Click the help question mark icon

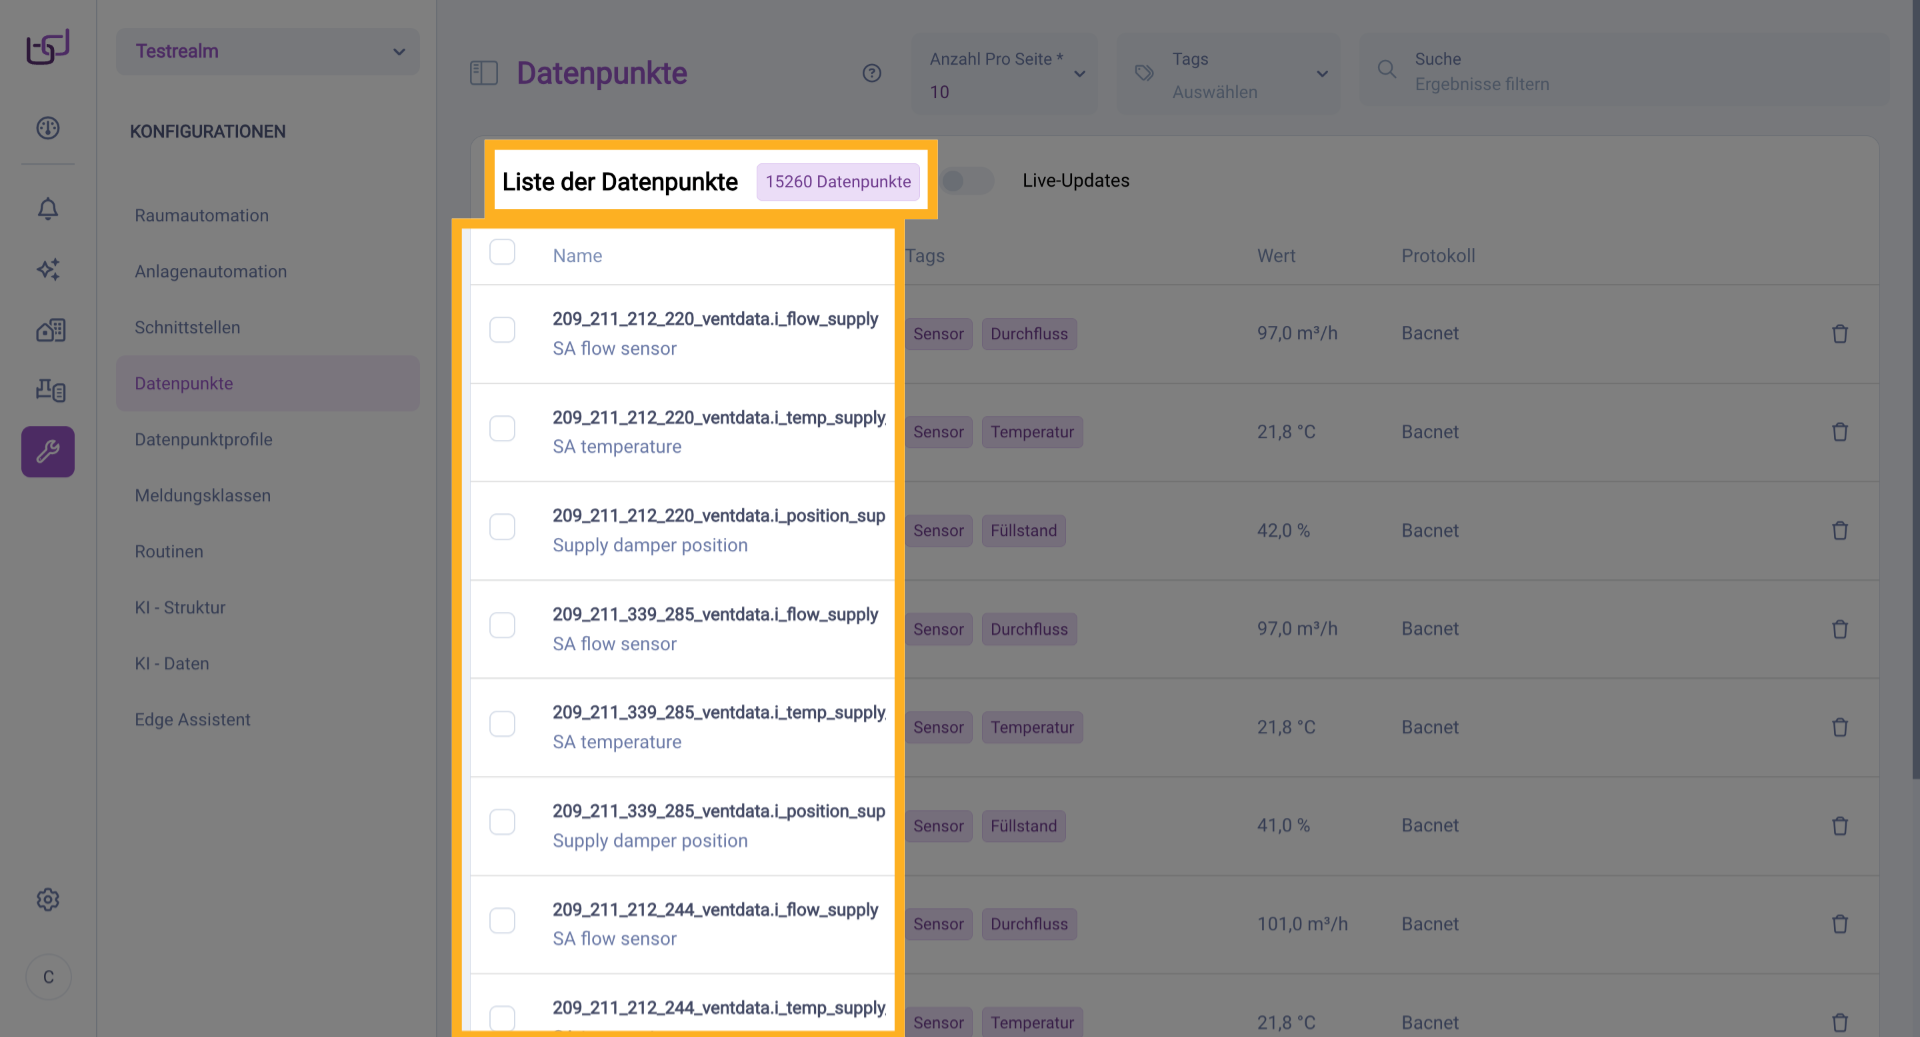click(x=872, y=73)
